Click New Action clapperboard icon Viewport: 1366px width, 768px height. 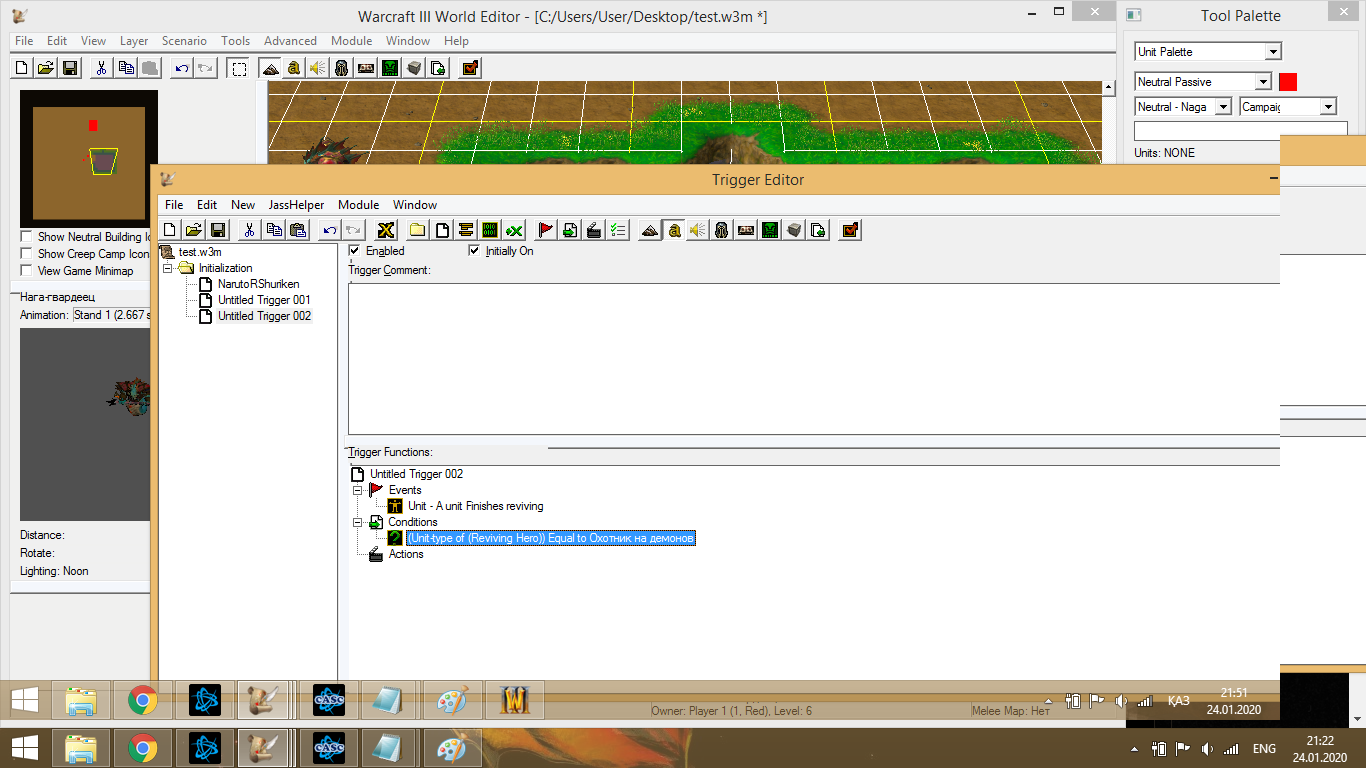click(x=594, y=230)
